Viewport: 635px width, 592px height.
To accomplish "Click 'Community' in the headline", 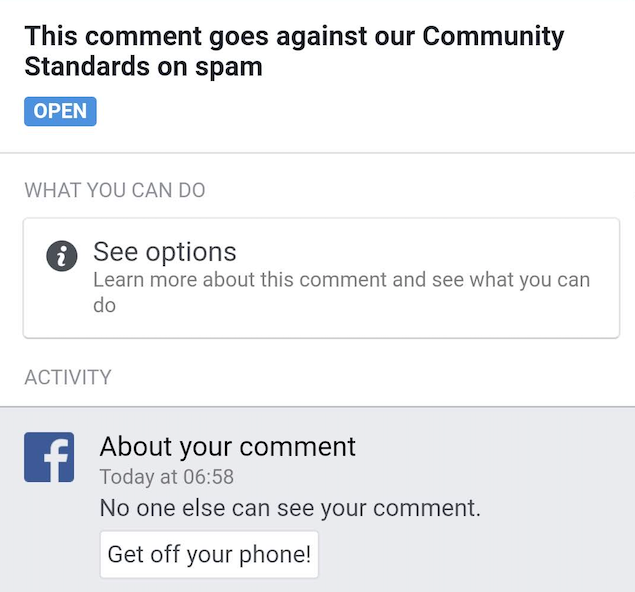I will pos(493,37).
